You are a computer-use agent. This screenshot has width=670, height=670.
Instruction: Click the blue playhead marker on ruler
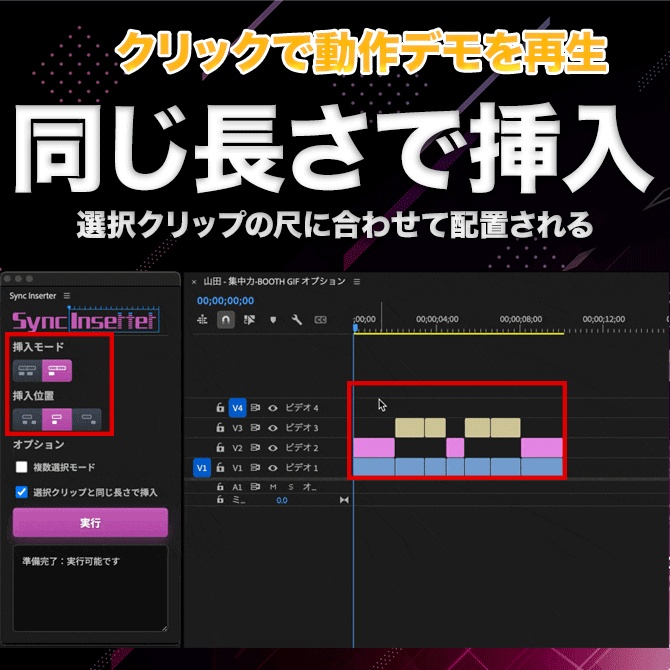coord(355,327)
